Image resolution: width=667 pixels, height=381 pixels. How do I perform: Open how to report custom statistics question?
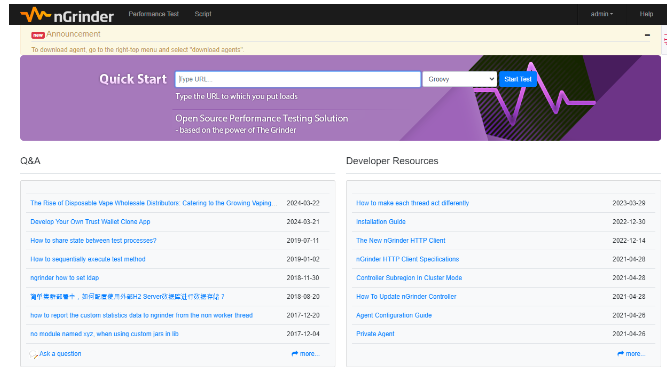(x=142, y=316)
